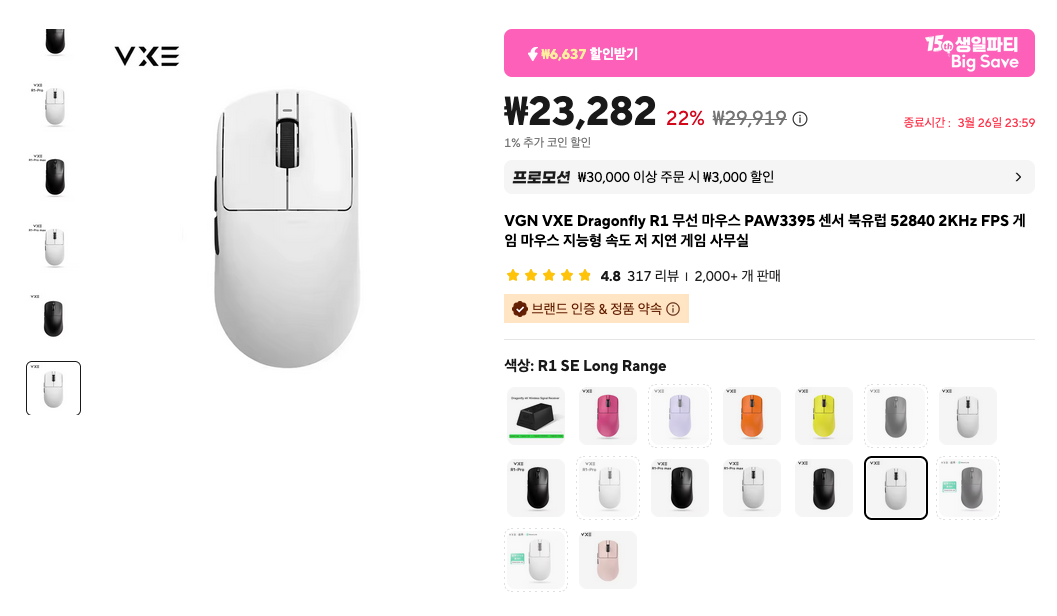Click the lightning bolt discount icon

point(533,54)
